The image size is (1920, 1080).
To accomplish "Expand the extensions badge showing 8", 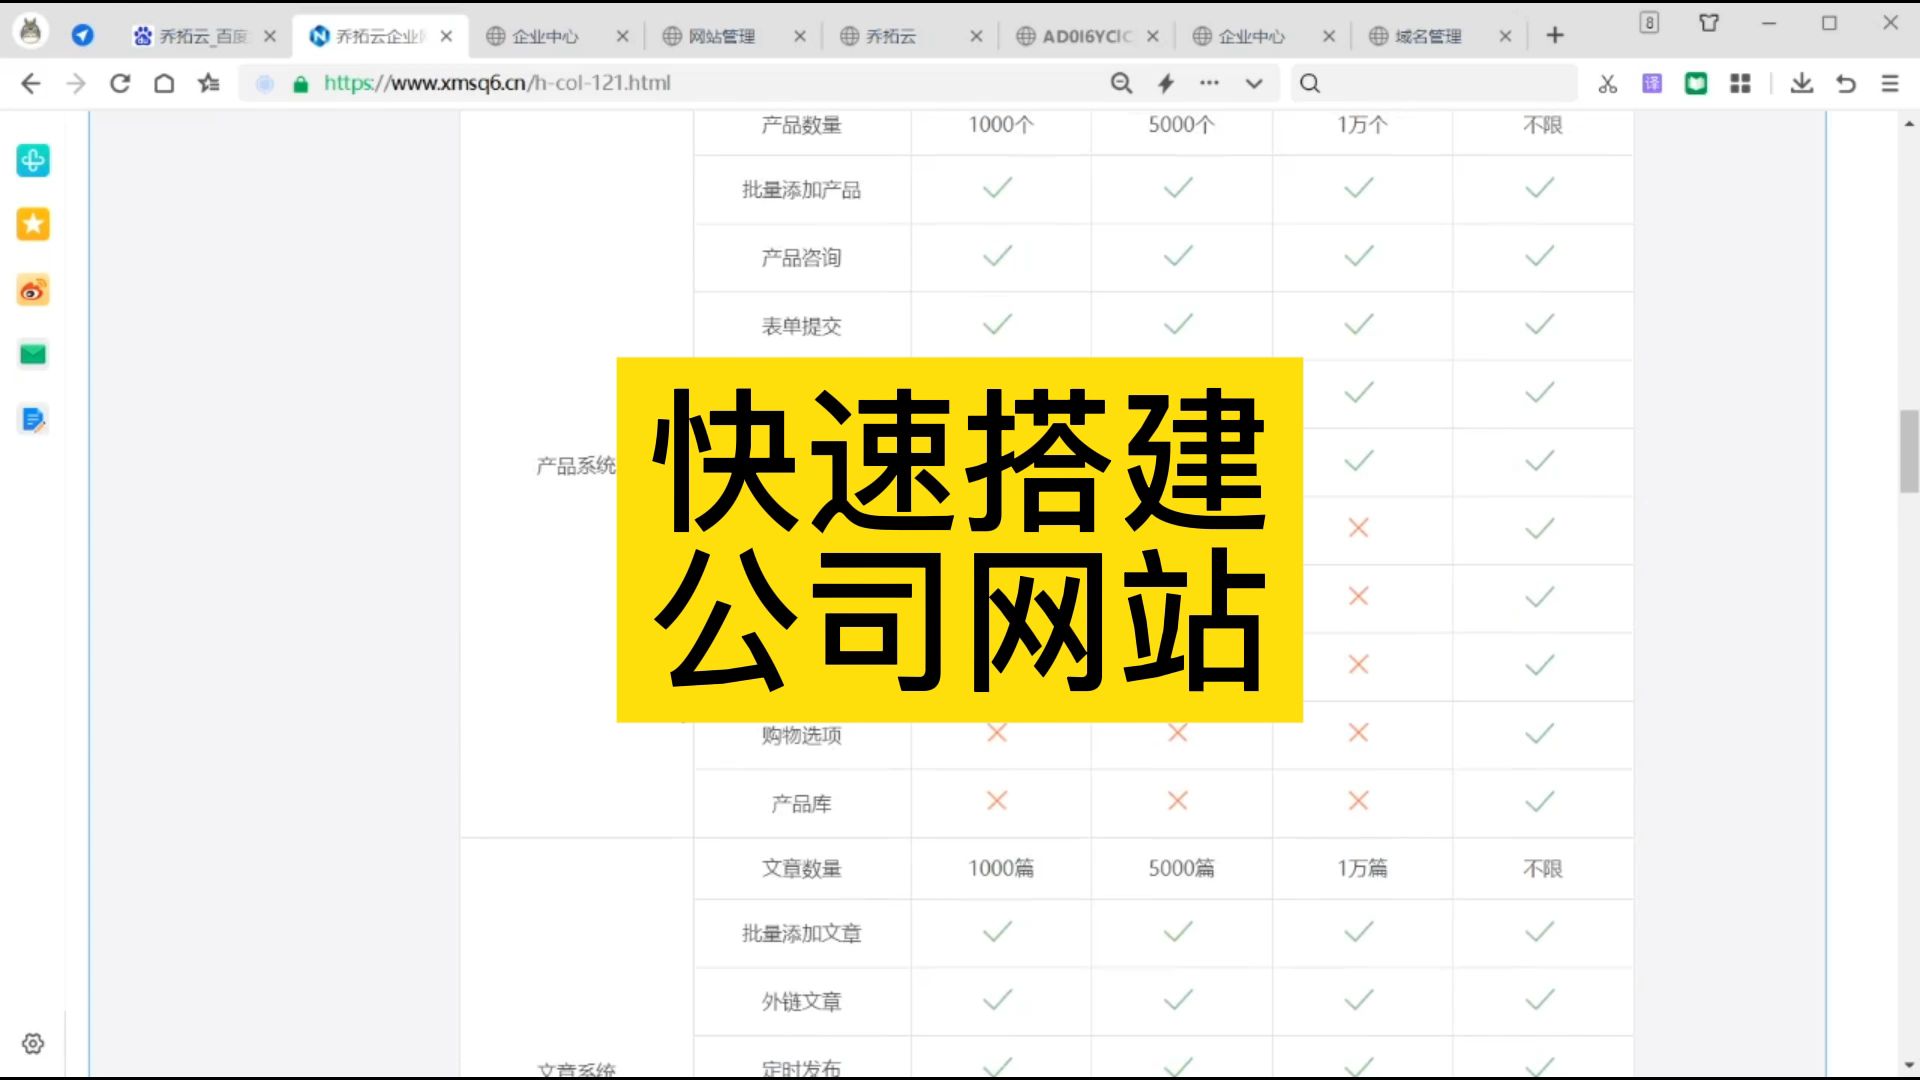I will coord(1649,22).
